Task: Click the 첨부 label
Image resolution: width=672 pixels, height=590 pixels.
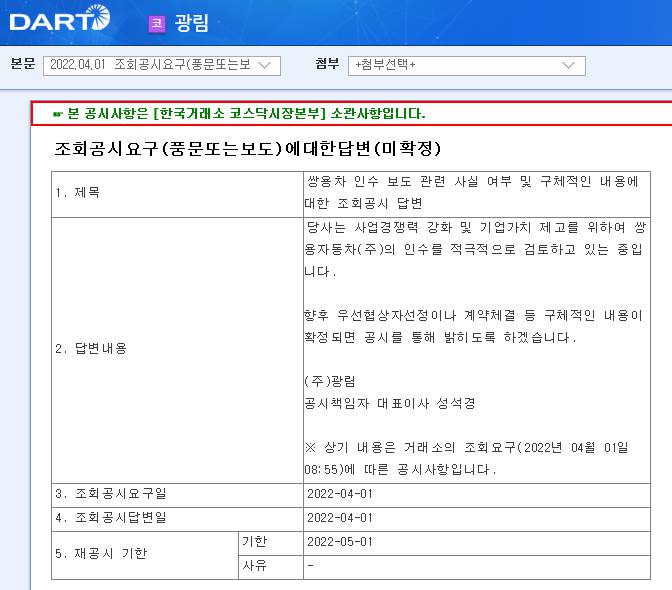Action: [327, 64]
